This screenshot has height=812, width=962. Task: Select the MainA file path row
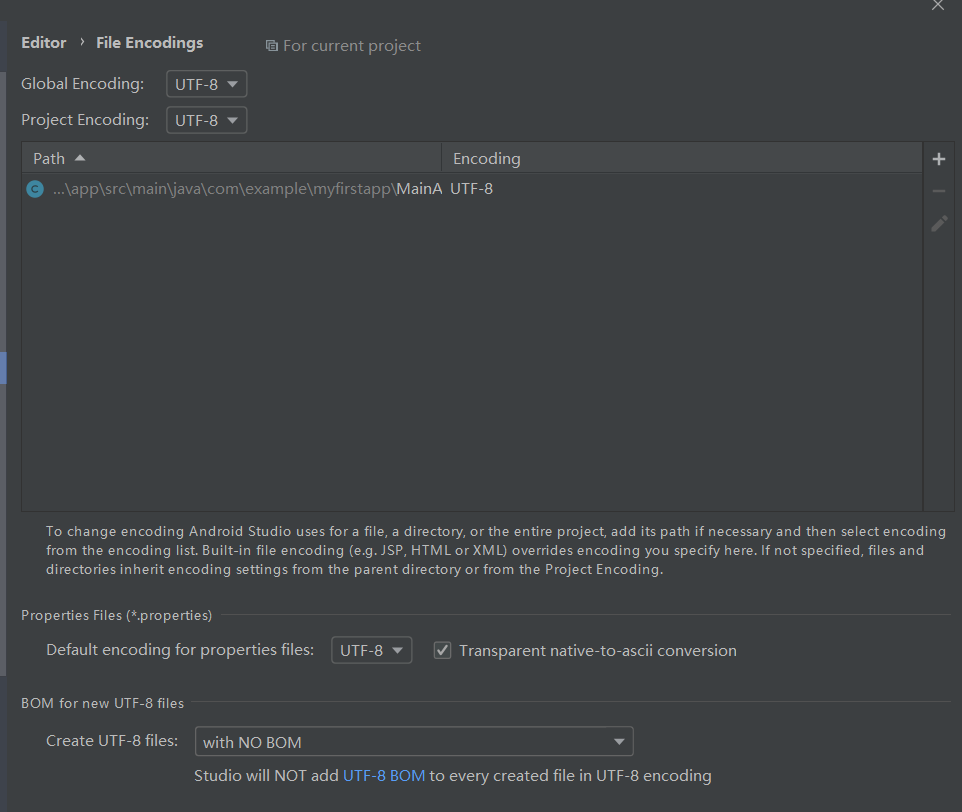[x=472, y=189]
